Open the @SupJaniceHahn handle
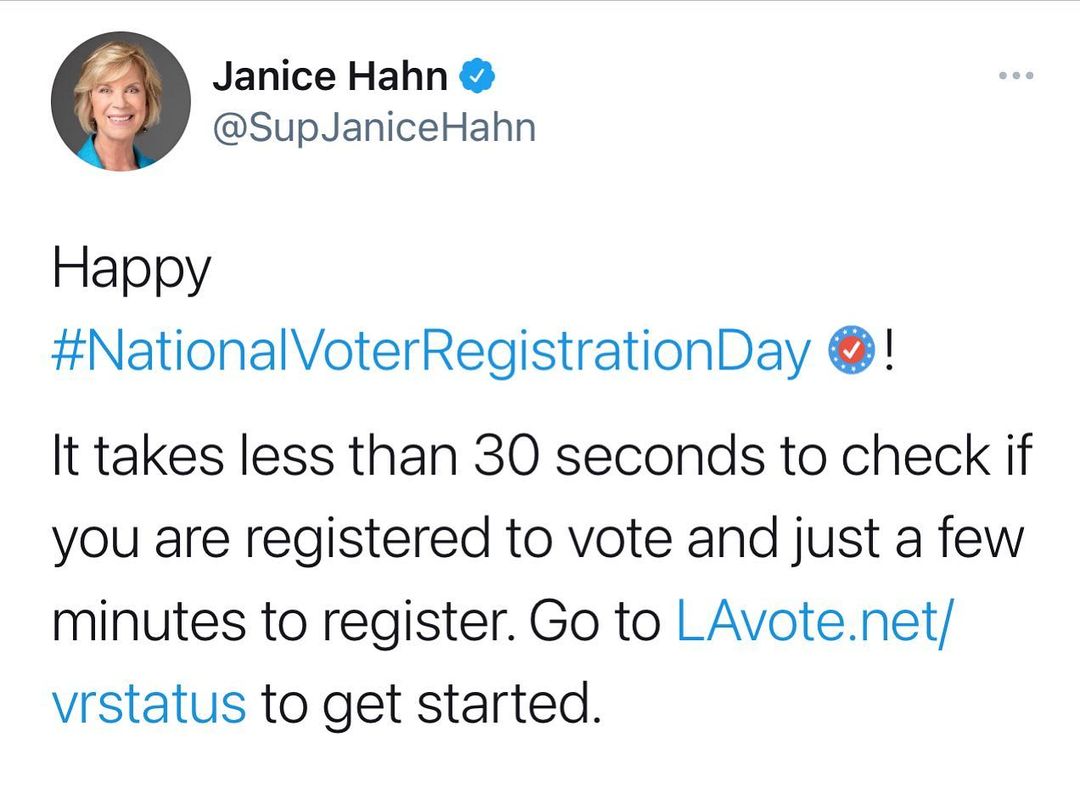 (x=374, y=127)
